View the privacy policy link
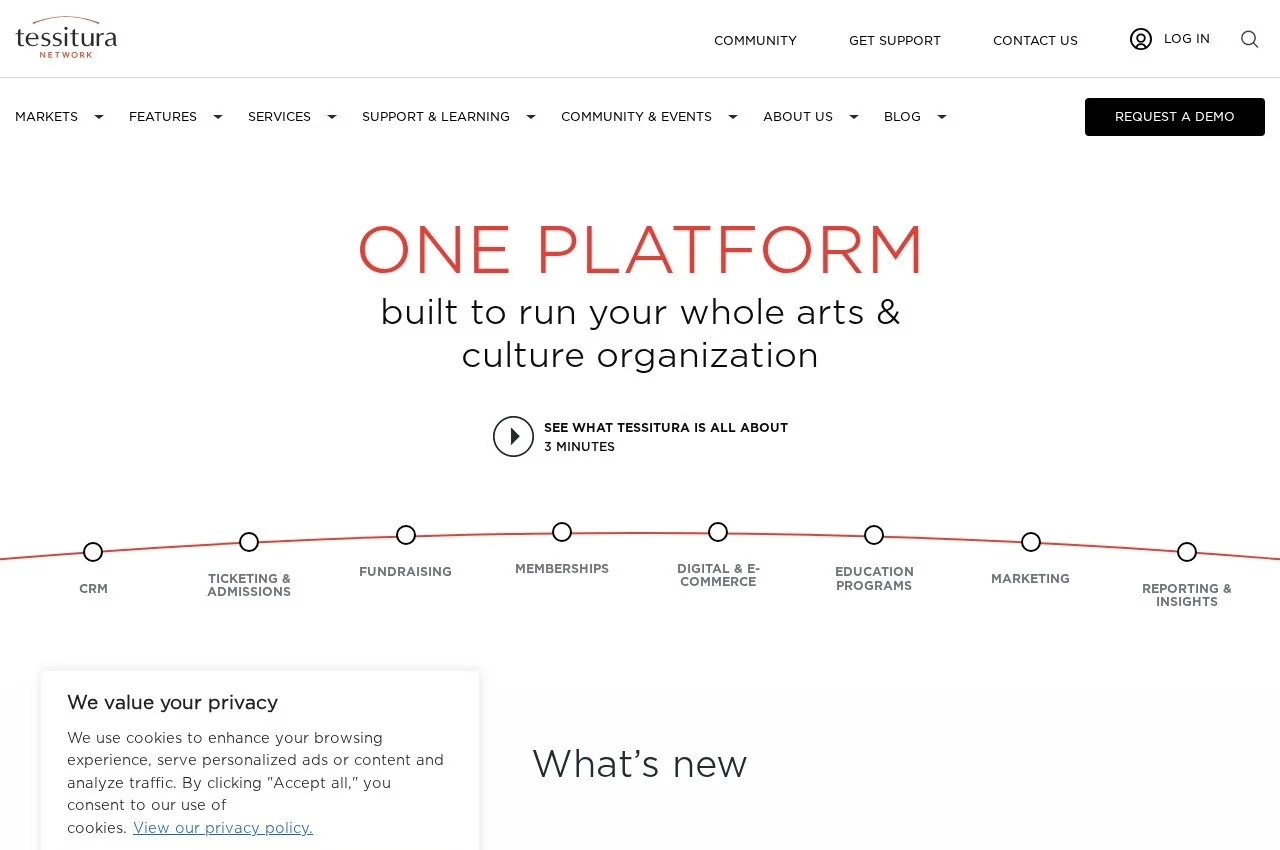 click(x=223, y=828)
